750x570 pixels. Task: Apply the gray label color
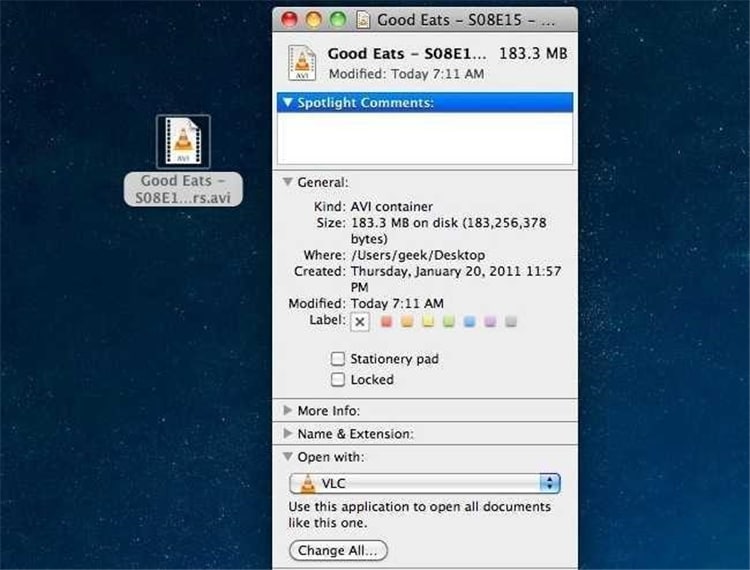511,321
